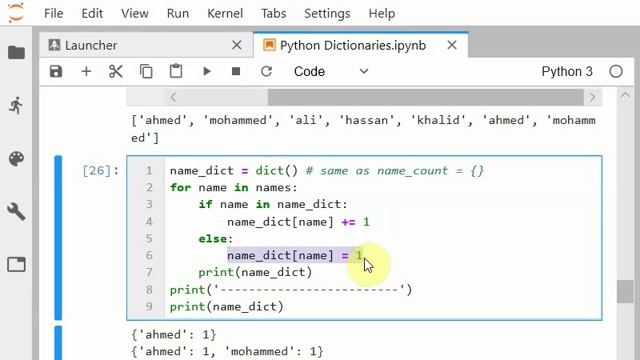This screenshot has width=640, height=360.
Task: Open the Running Terminals and Kernels sidebar icon
Action: pyautogui.click(x=16, y=106)
